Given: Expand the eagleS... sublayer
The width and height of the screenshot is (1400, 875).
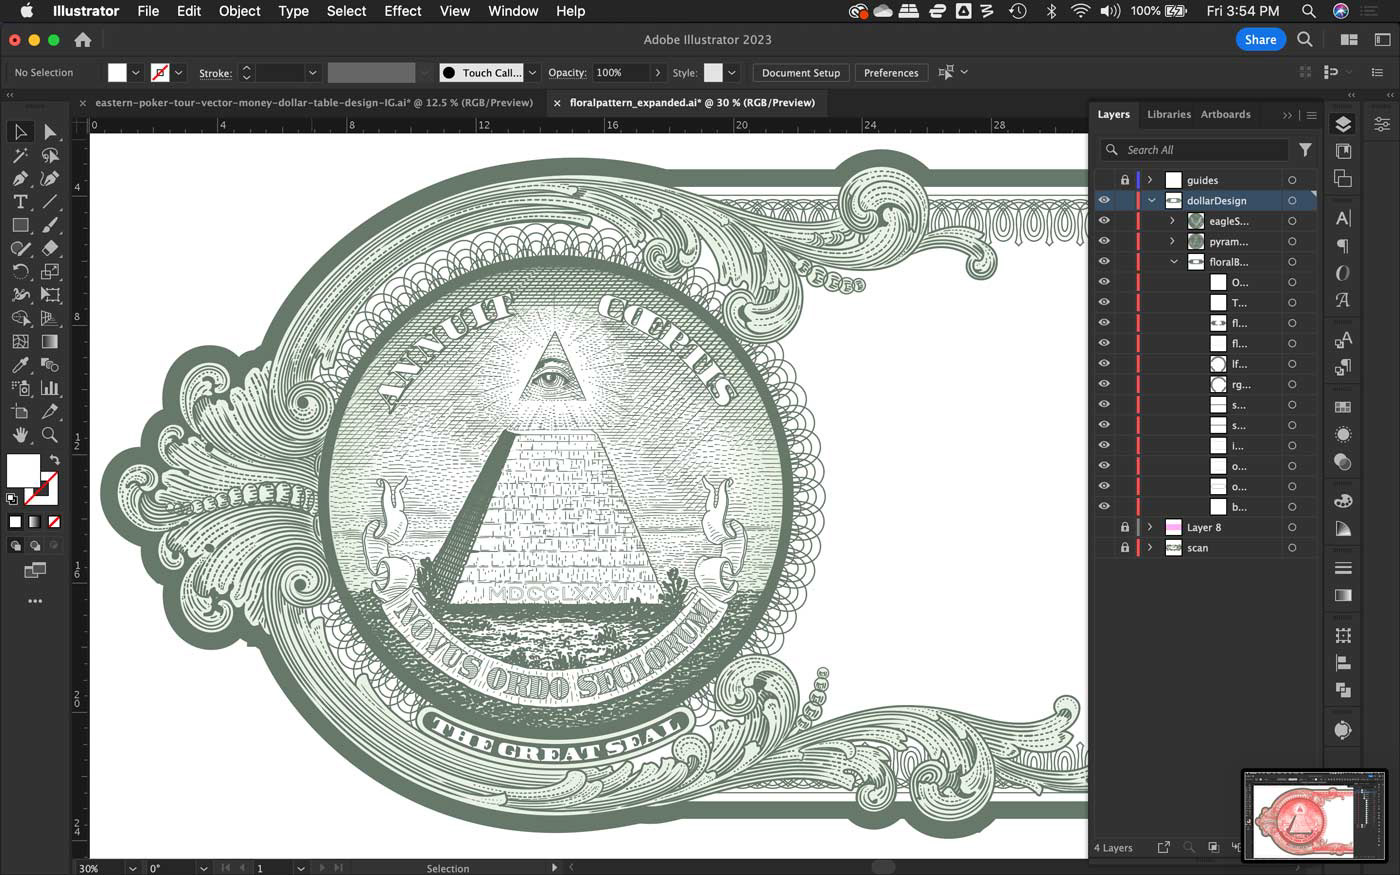Looking at the screenshot, I should [x=1172, y=221].
